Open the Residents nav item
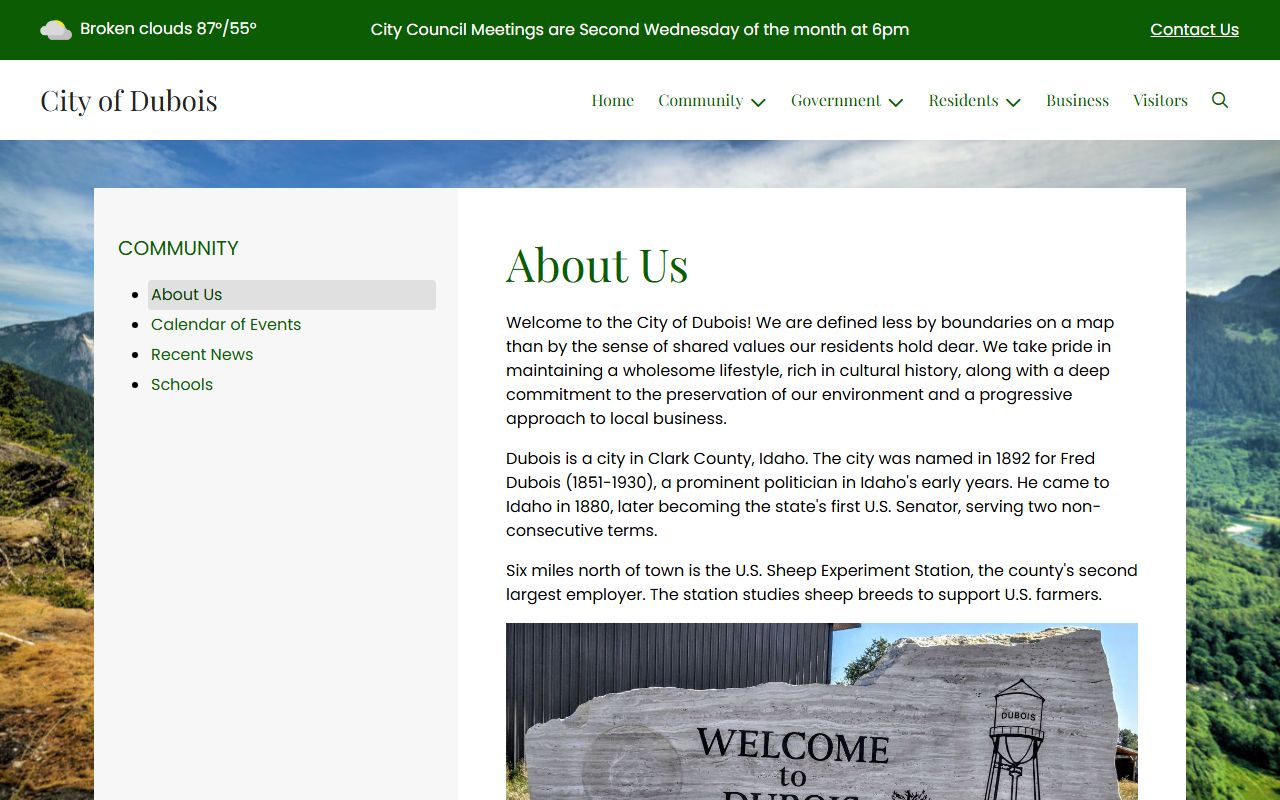The height and width of the screenshot is (800, 1280). (x=963, y=100)
